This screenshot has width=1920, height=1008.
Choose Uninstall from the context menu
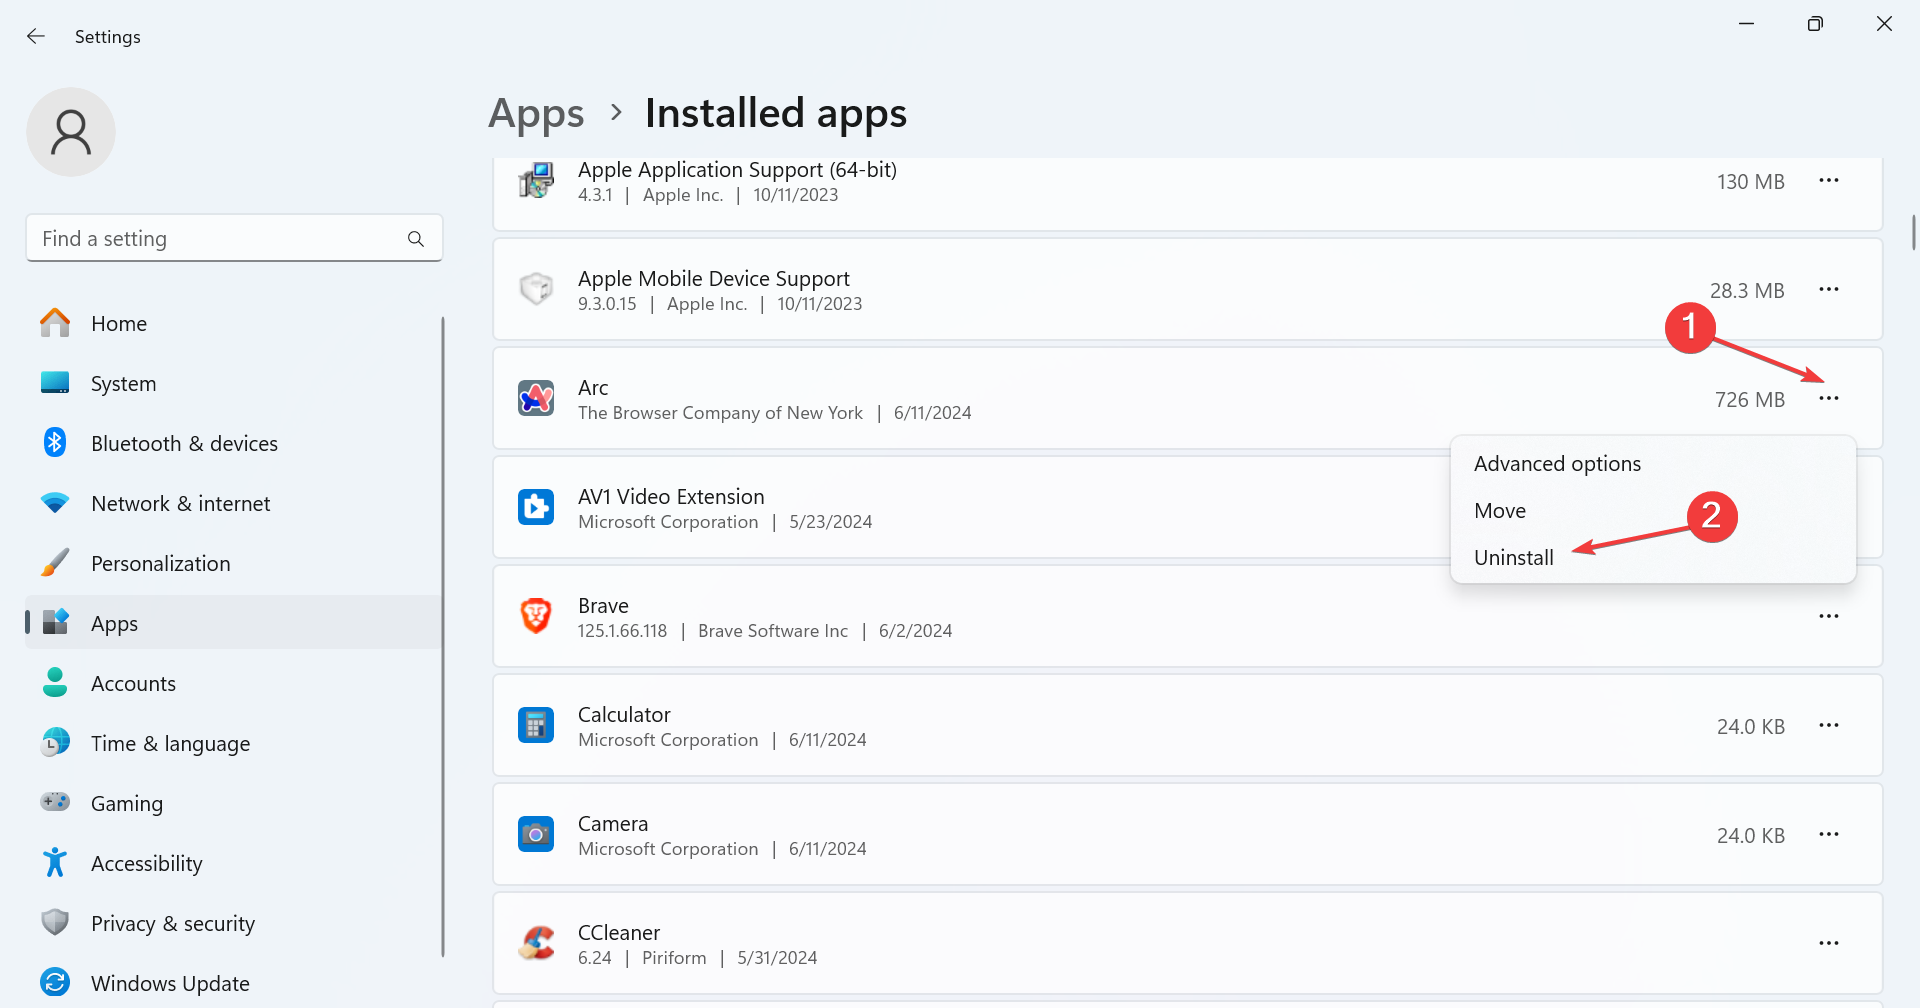pos(1653,558)
